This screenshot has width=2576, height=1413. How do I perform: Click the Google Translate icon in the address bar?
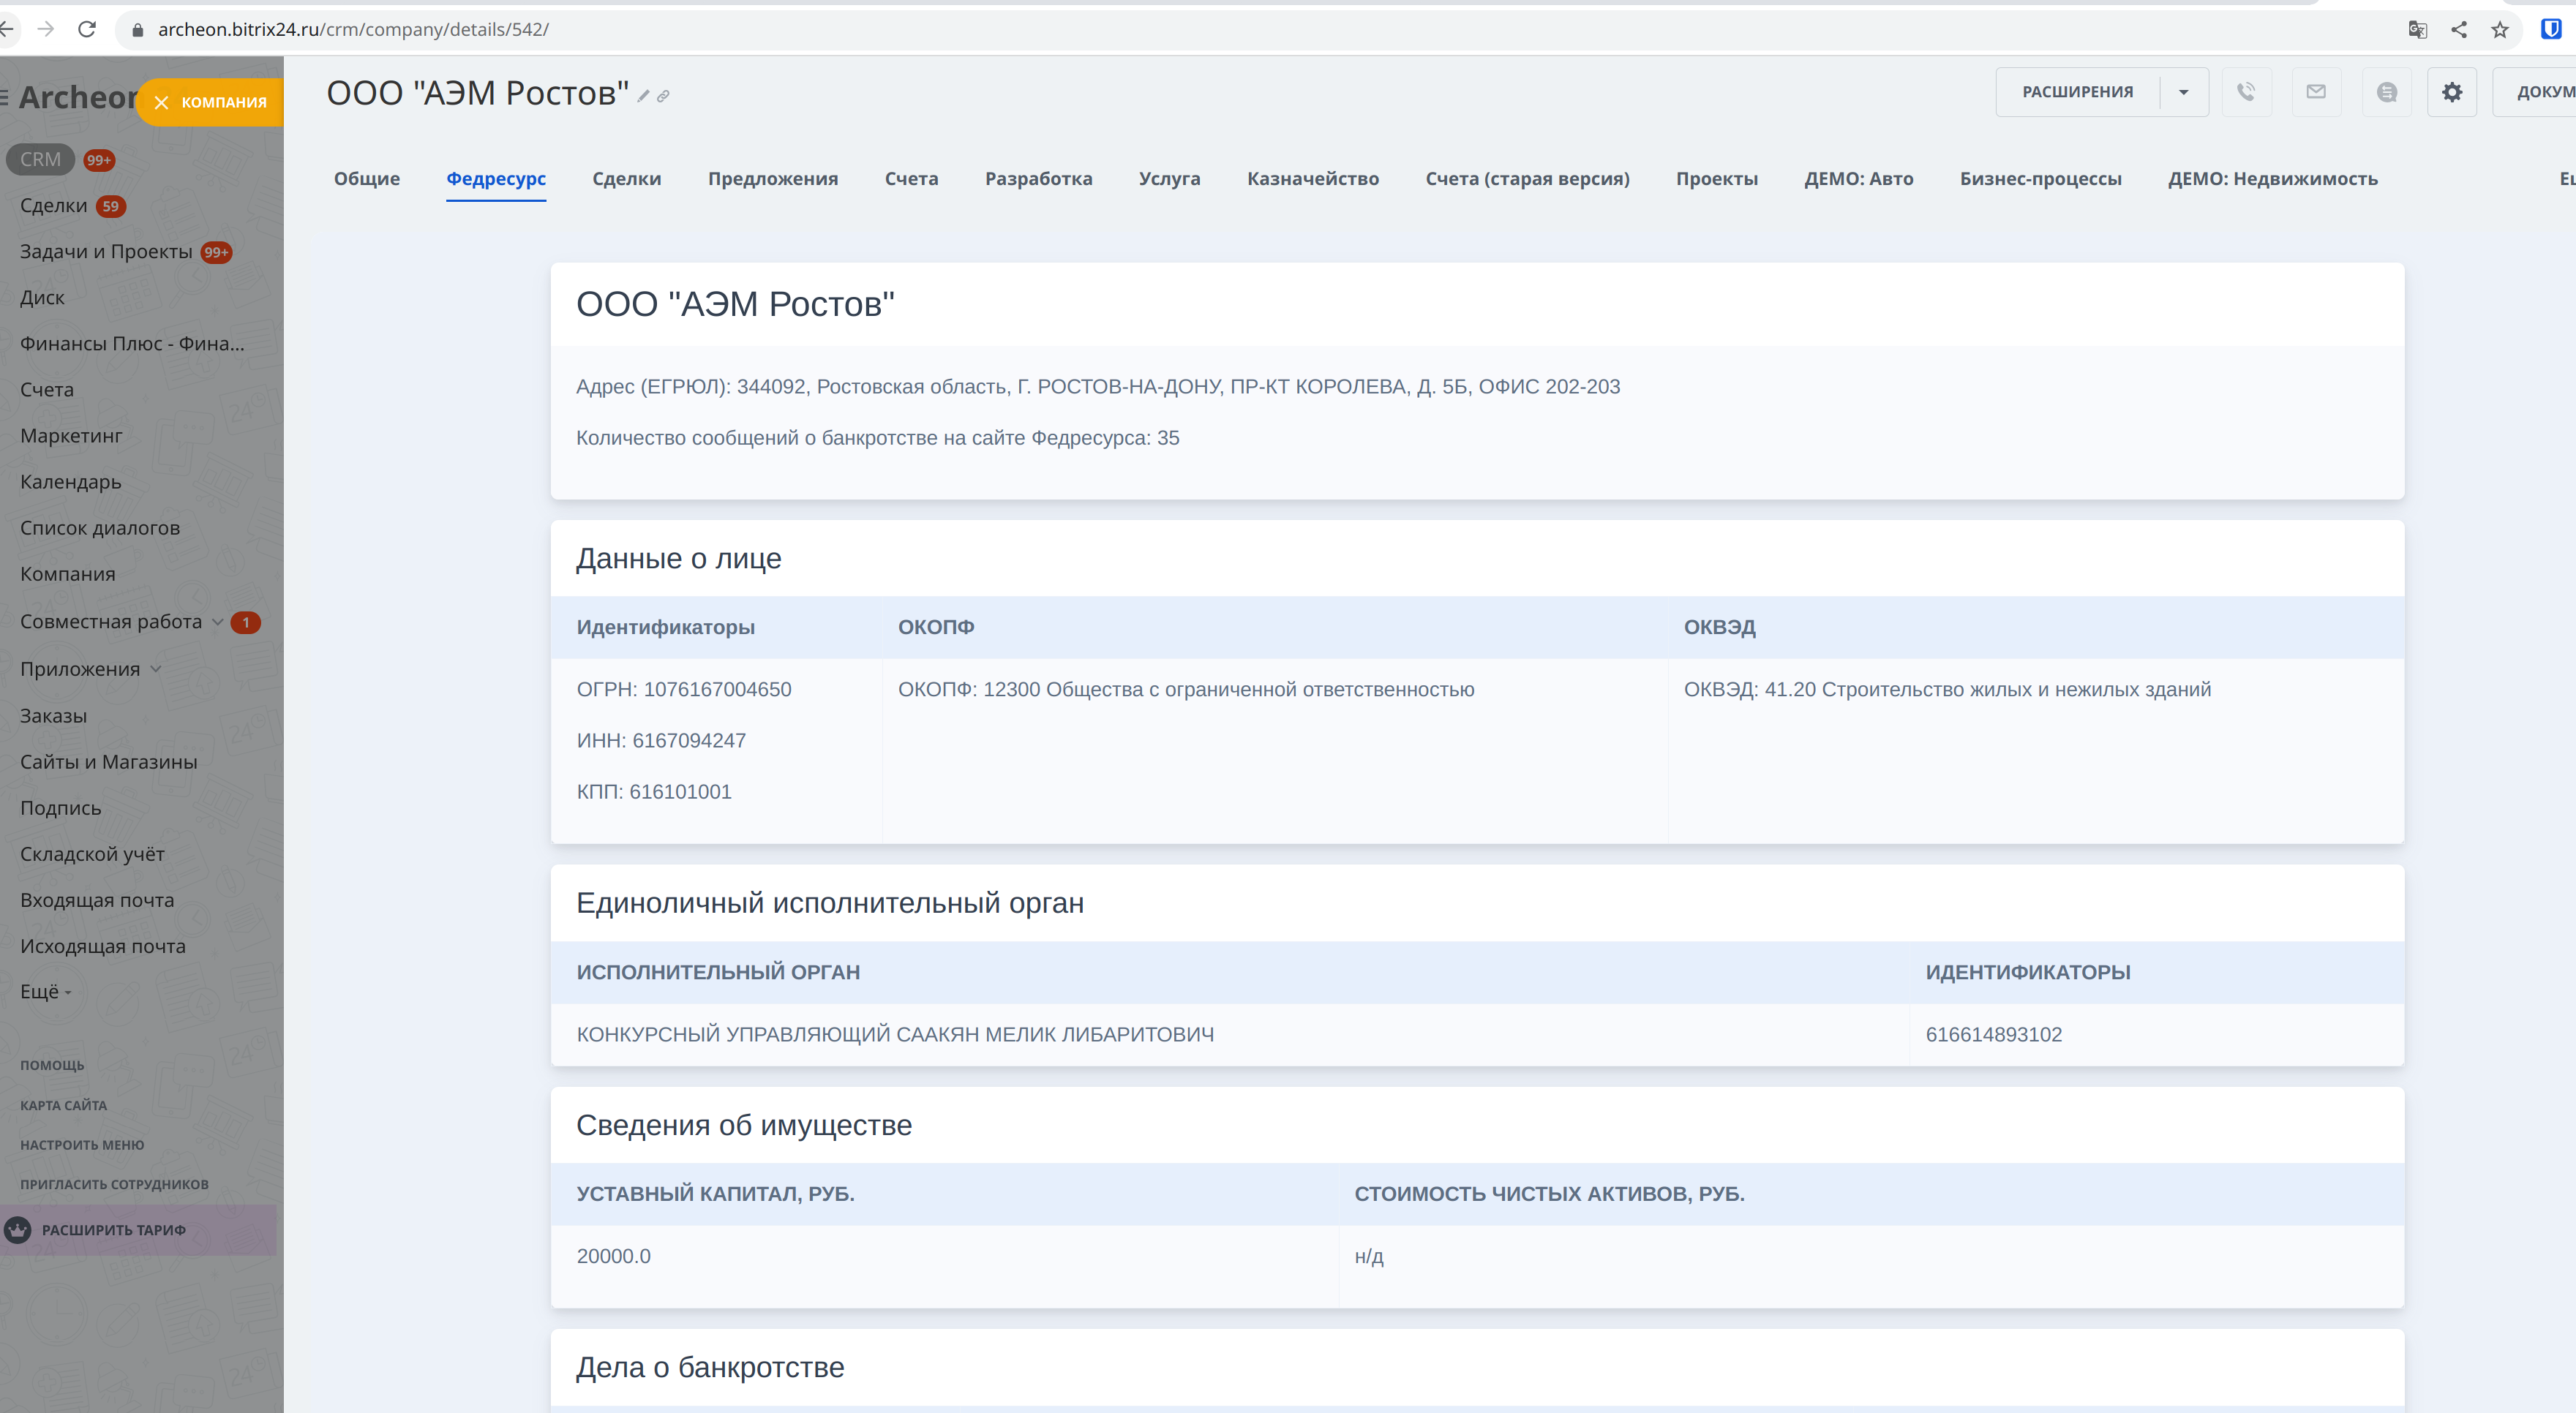point(2417,29)
